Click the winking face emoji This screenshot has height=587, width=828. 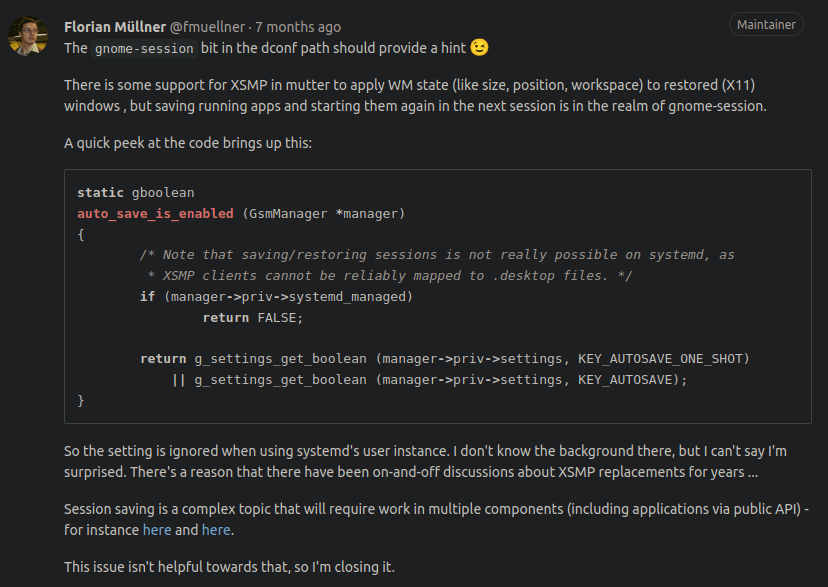coord(479,48)
